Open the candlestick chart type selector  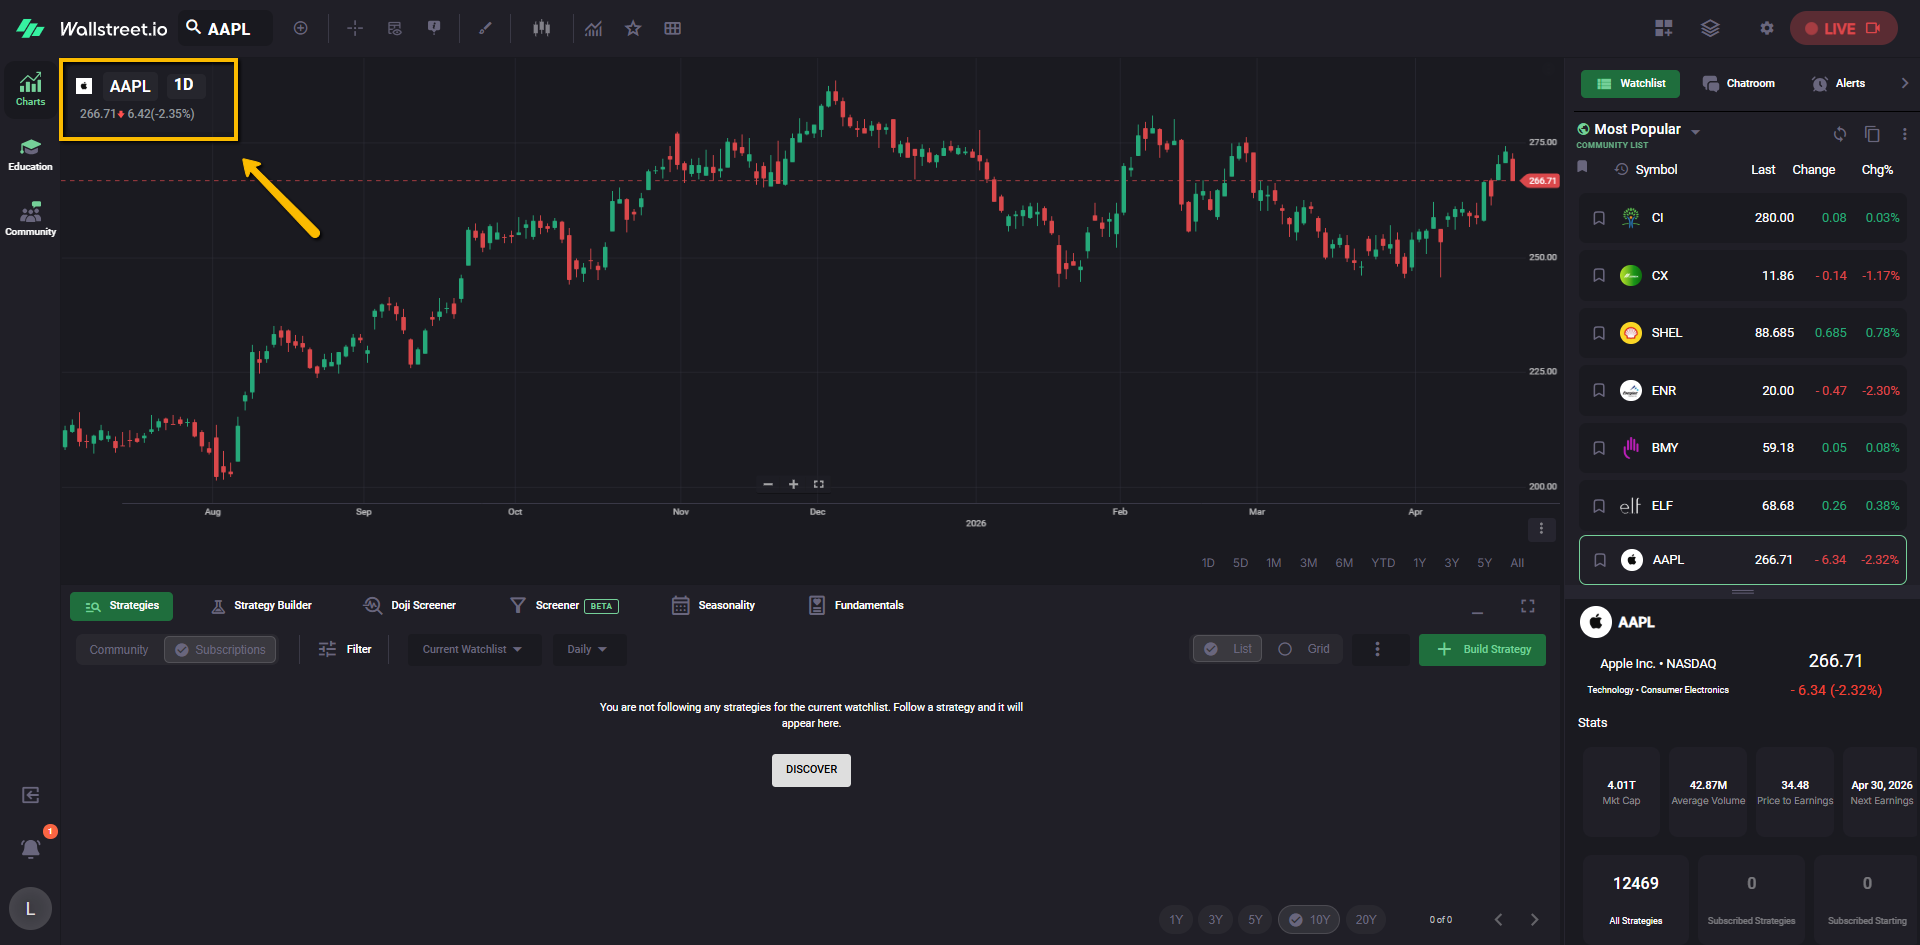(x=541, y=28)
